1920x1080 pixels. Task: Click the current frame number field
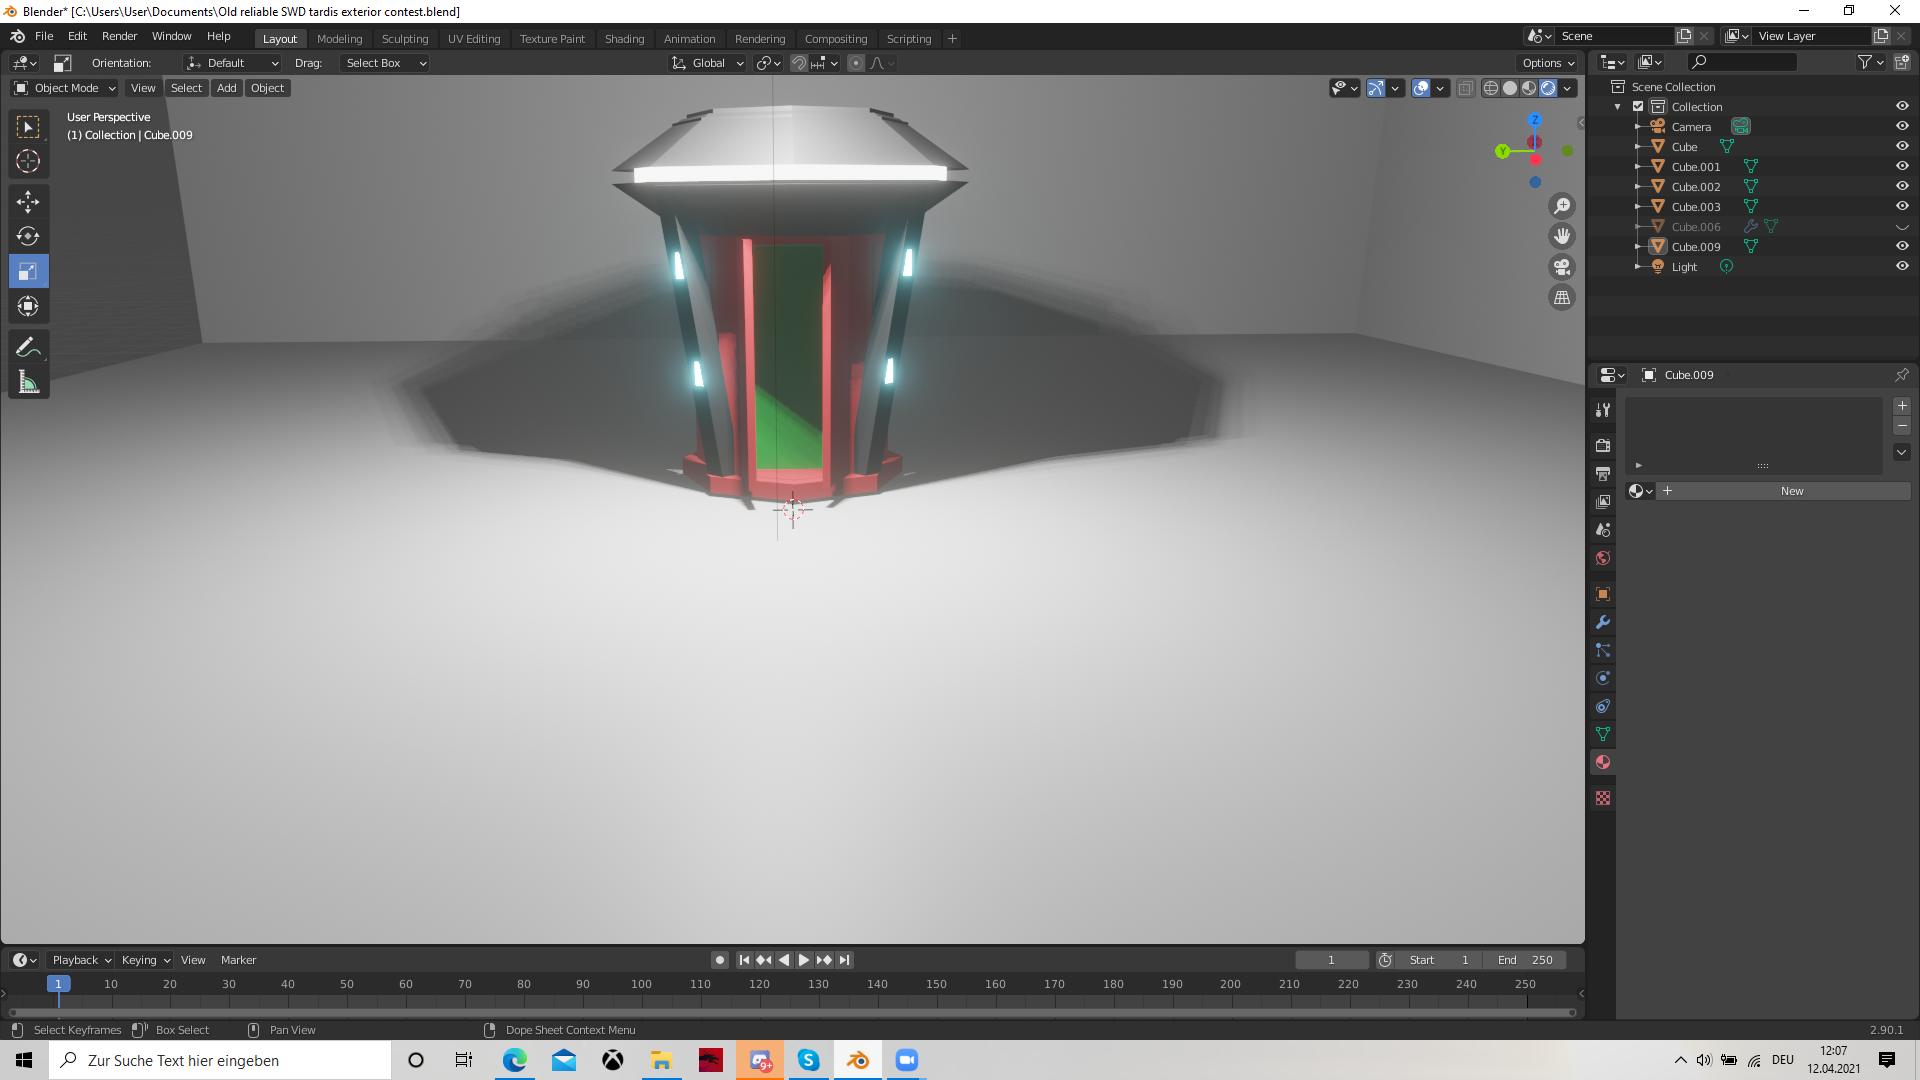pos(1331,960)
